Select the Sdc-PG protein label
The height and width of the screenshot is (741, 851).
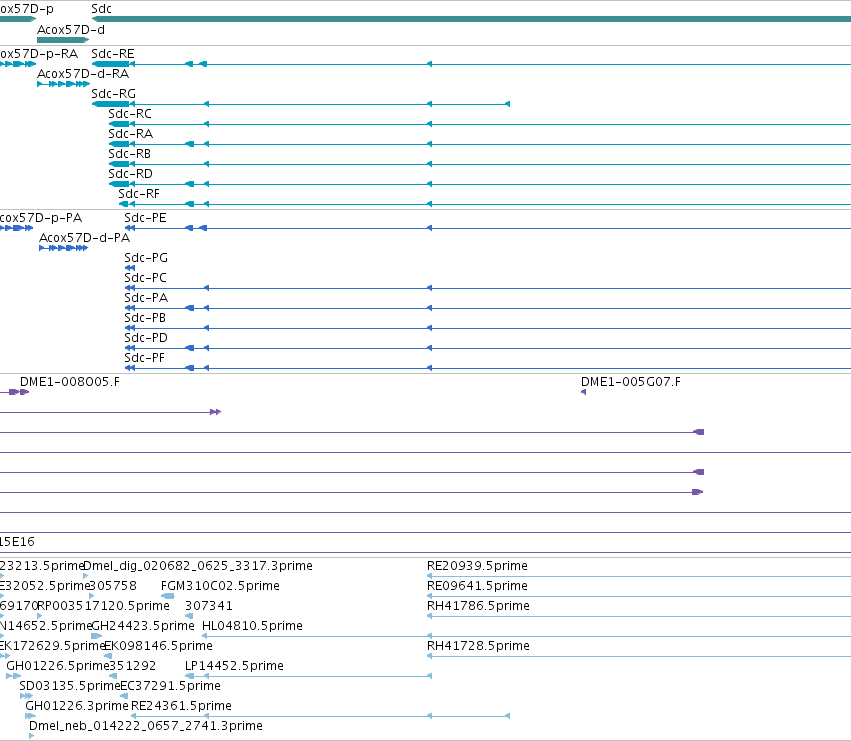pos(146,258)
